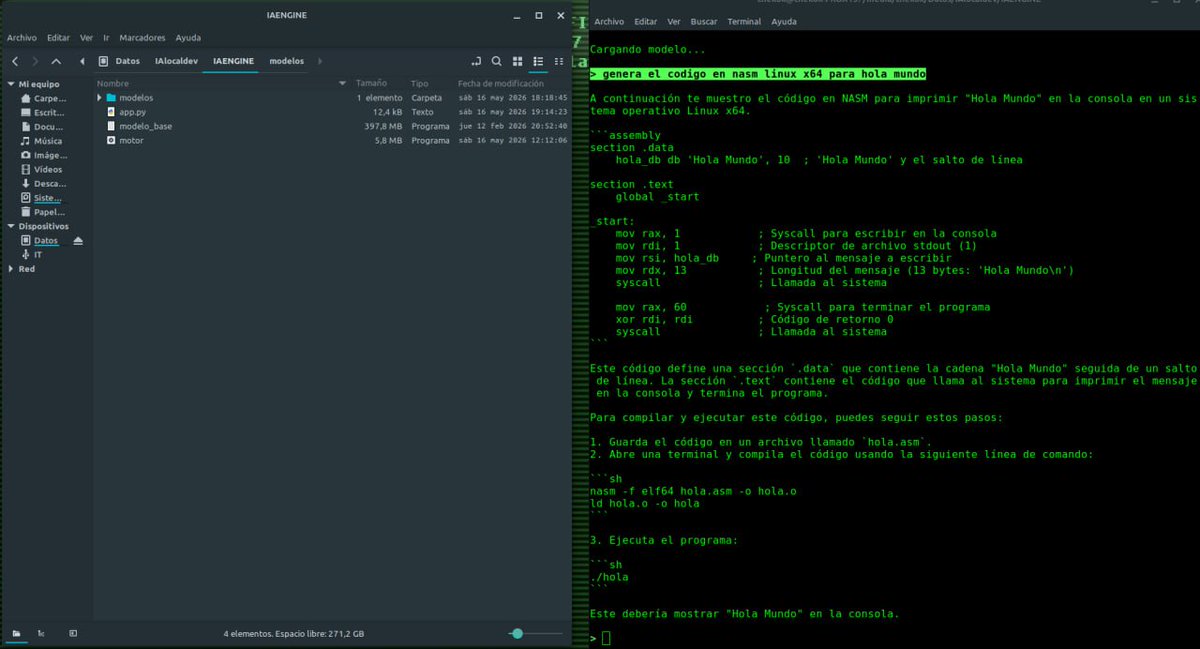Open Vídeos in the sidebar
Screen dimensions: 1200x649
click(x=41, y=169)
